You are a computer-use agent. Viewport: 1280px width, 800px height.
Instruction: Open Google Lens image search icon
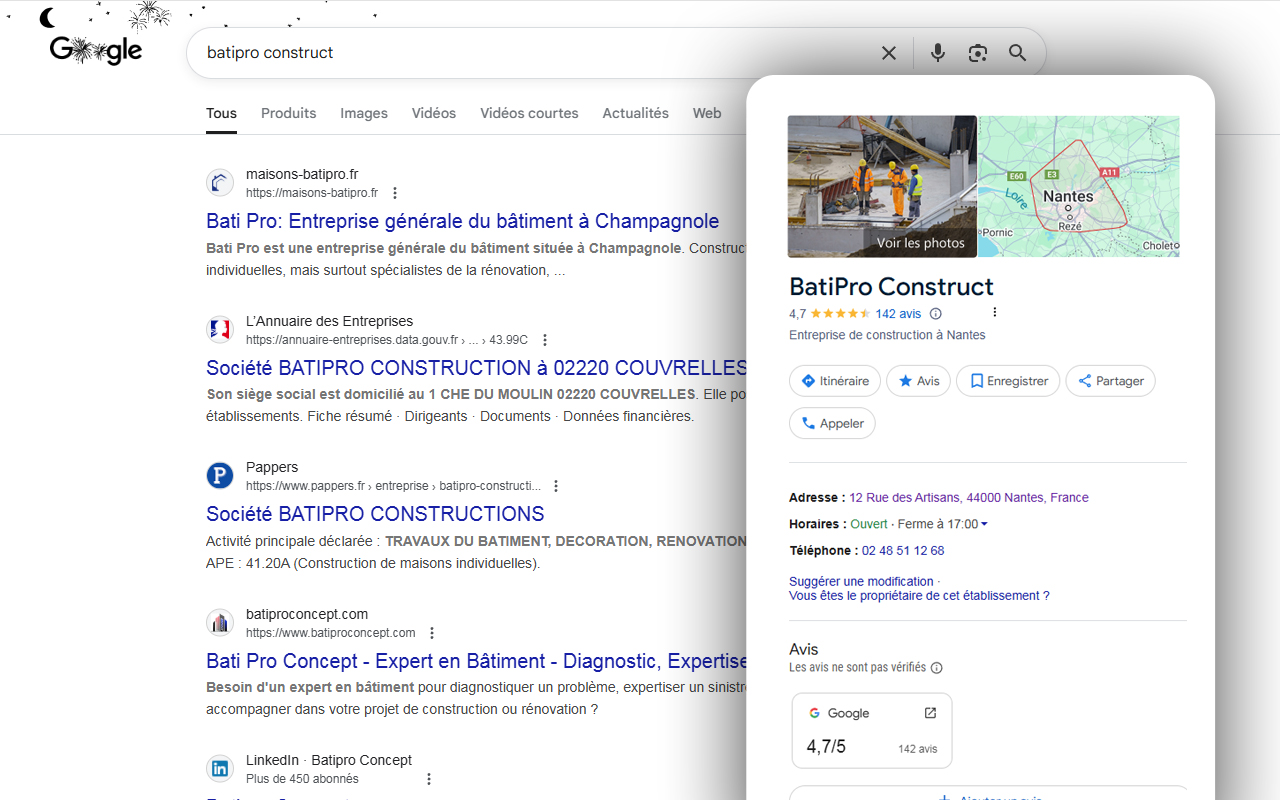coord(977,53)
